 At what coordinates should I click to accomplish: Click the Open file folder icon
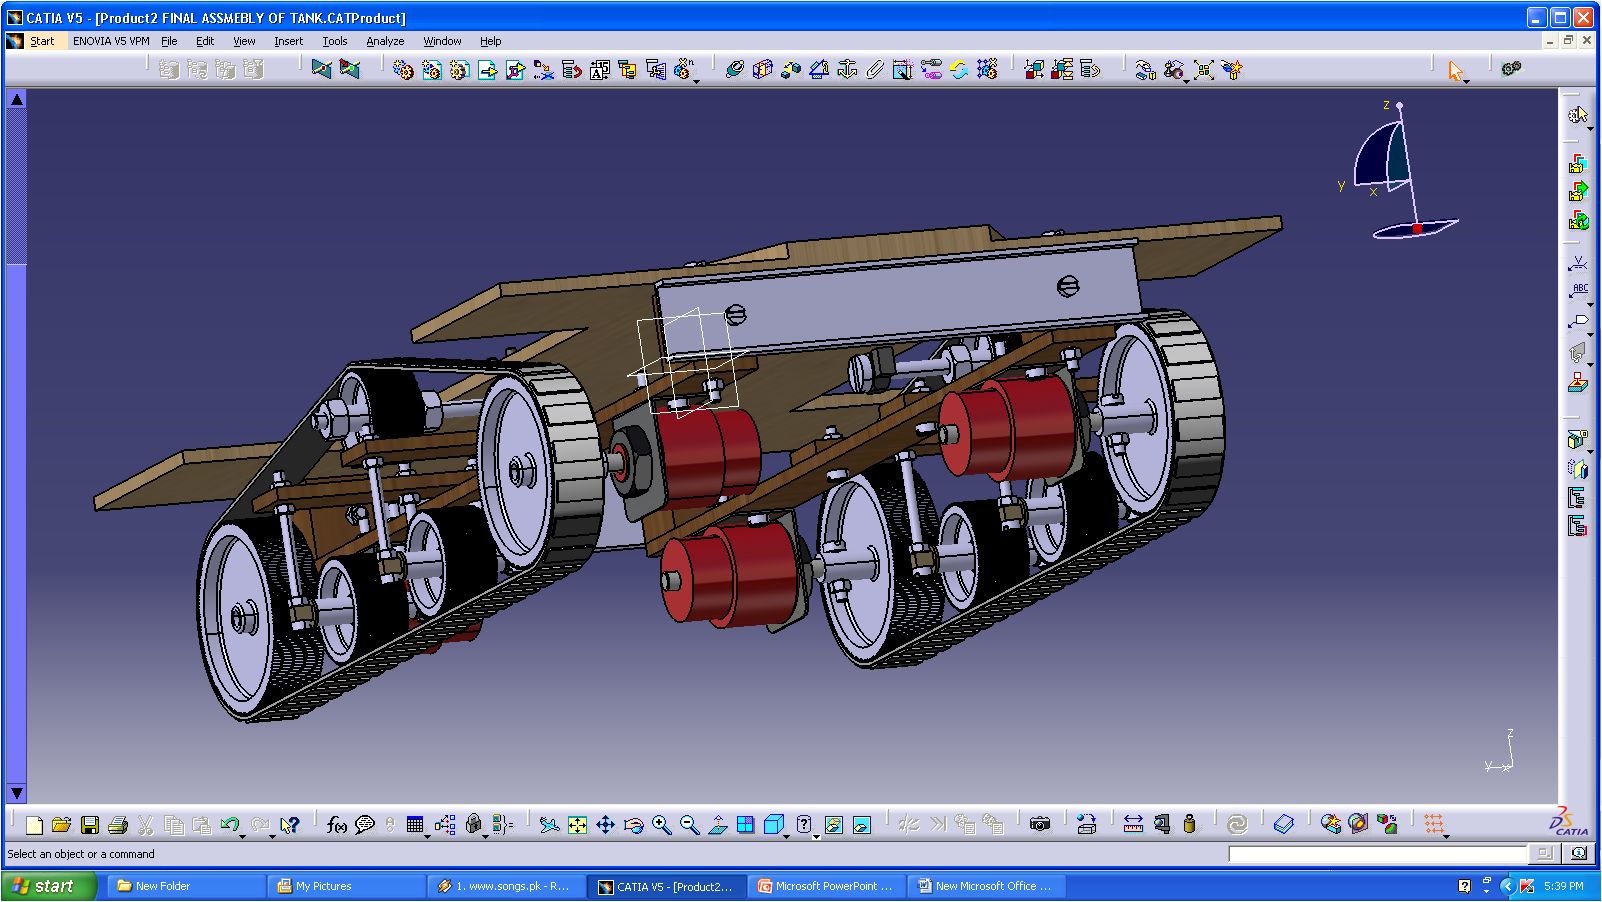click(x=62, y=825)
